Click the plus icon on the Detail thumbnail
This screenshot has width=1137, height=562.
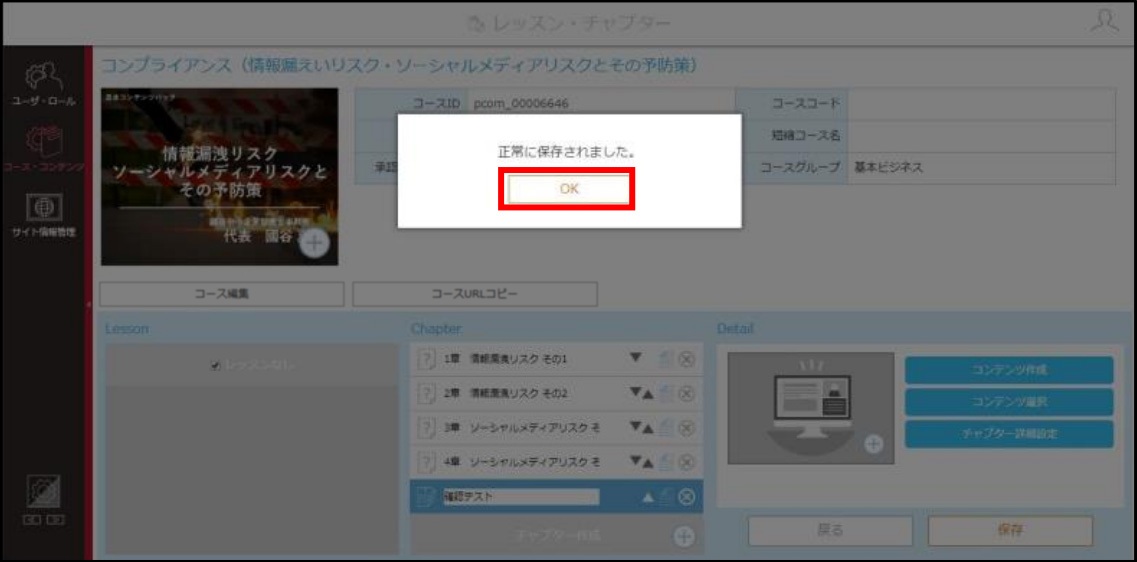coord(875,444)
